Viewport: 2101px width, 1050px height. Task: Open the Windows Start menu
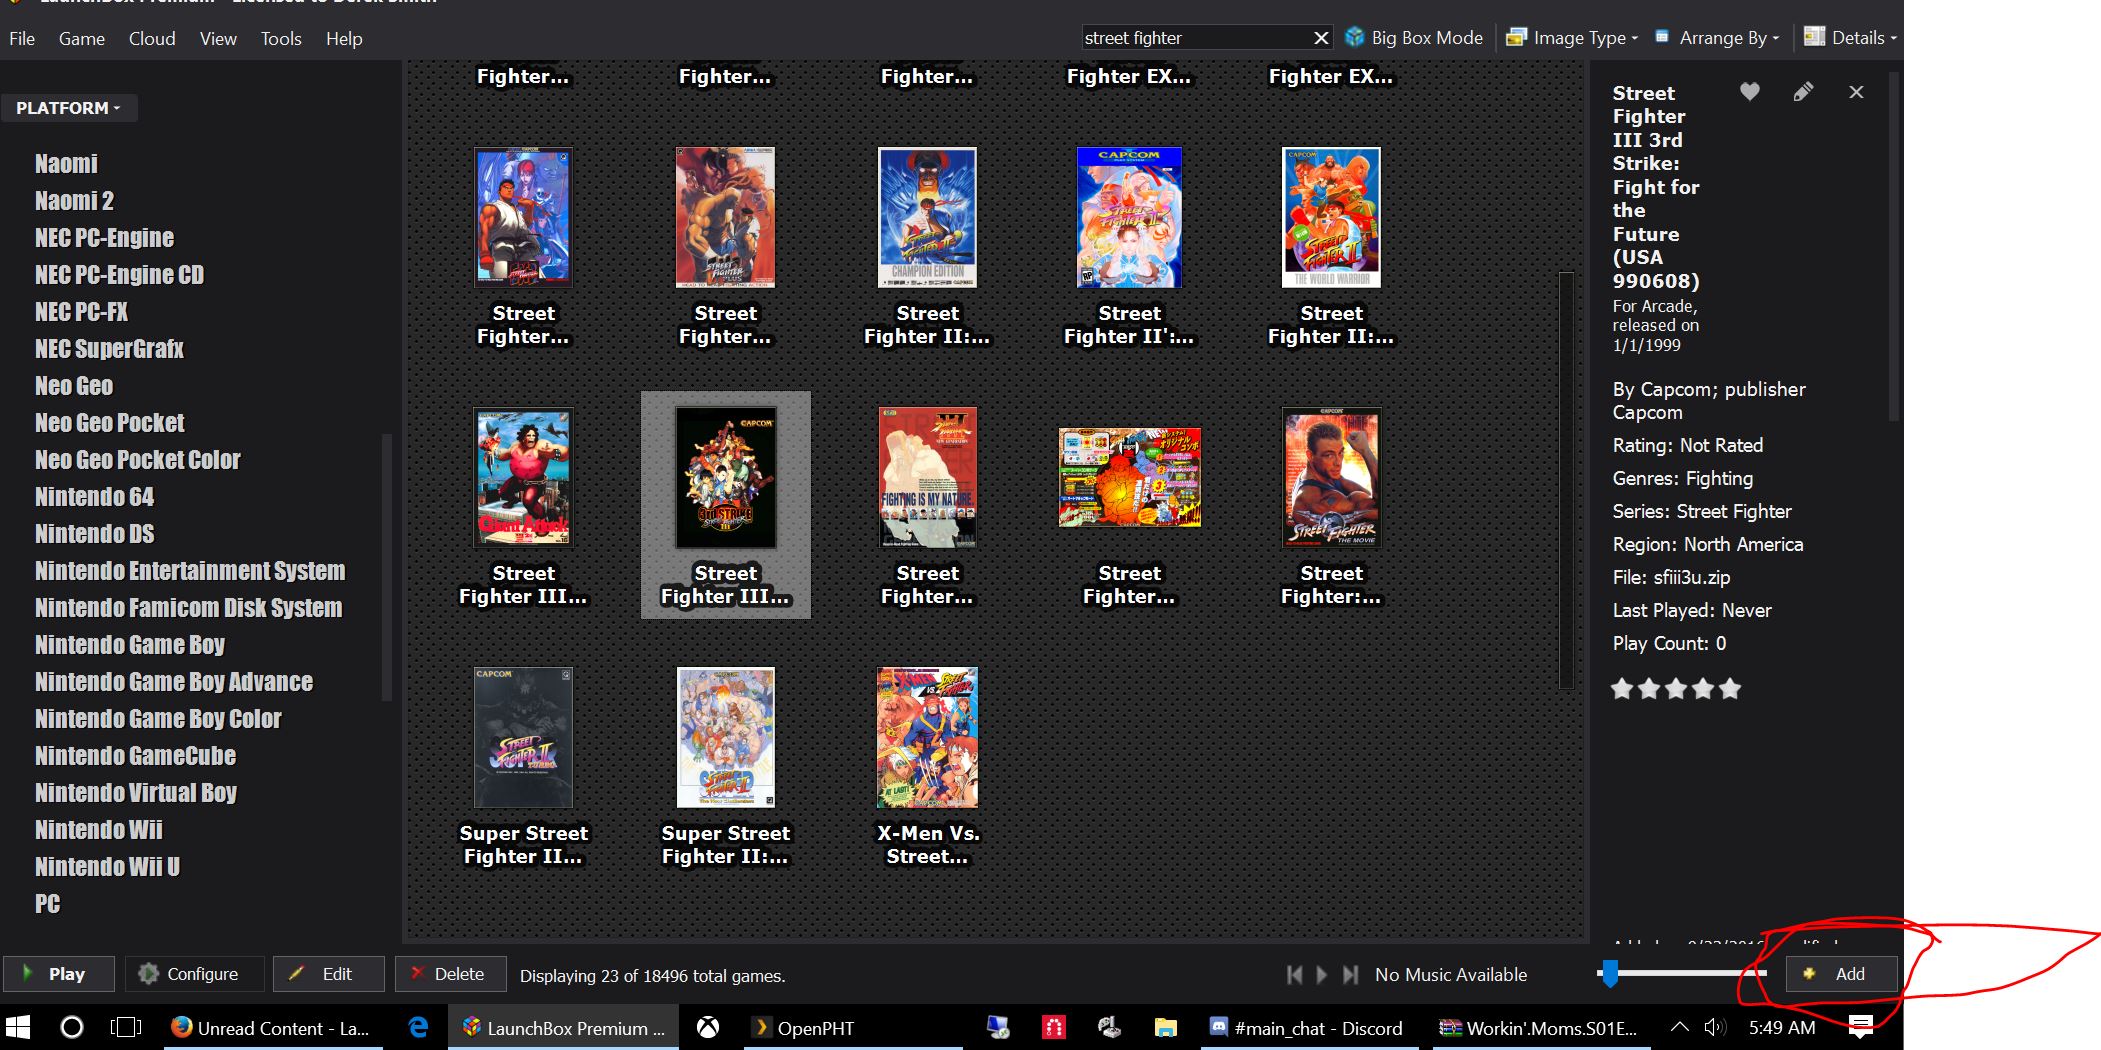pos(18,1028)
